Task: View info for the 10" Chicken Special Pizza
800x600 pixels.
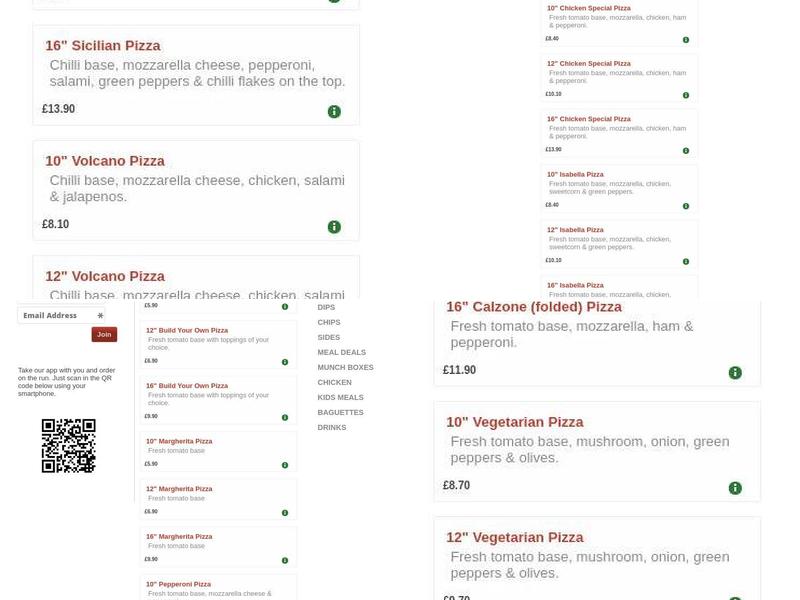Action: click(685, 41)
